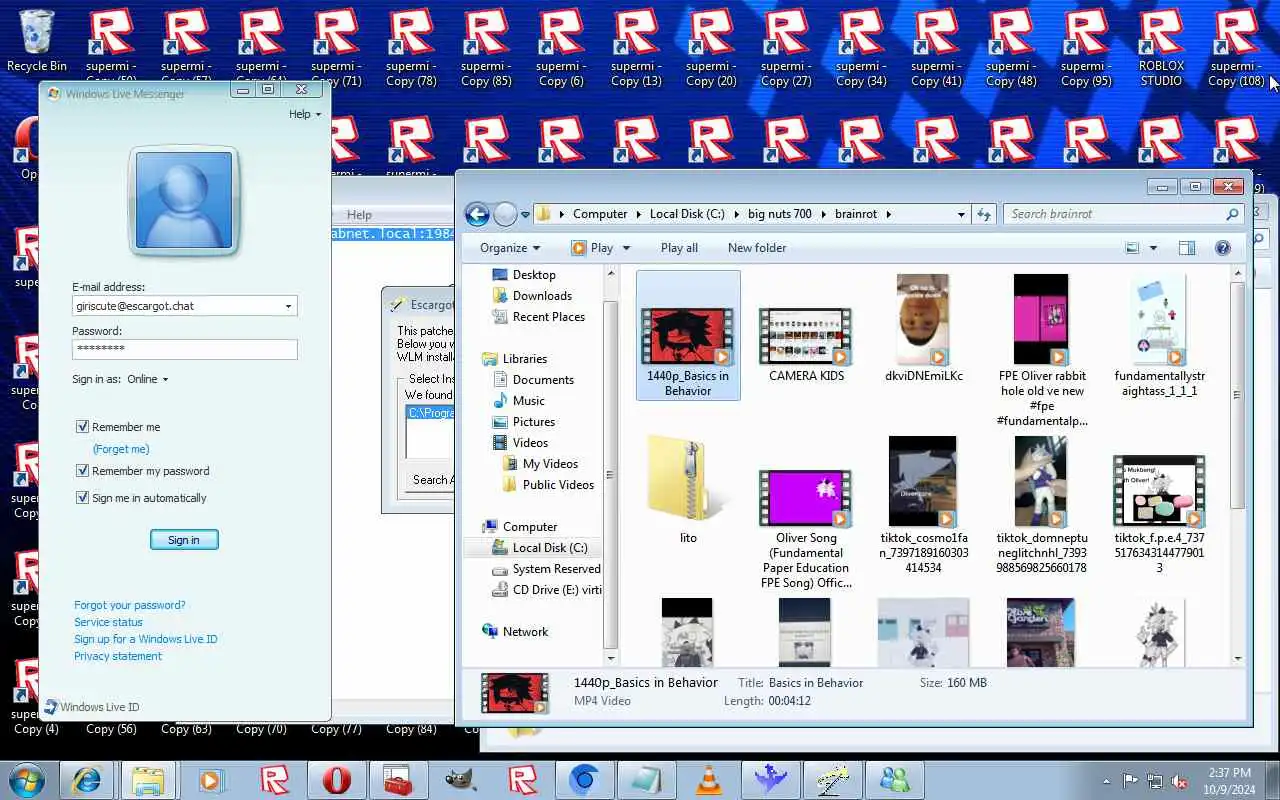This screenshot has width=1280, height=800.
Task: Show hidden system tray icons arrow
Action: [x=1106, y=781]
